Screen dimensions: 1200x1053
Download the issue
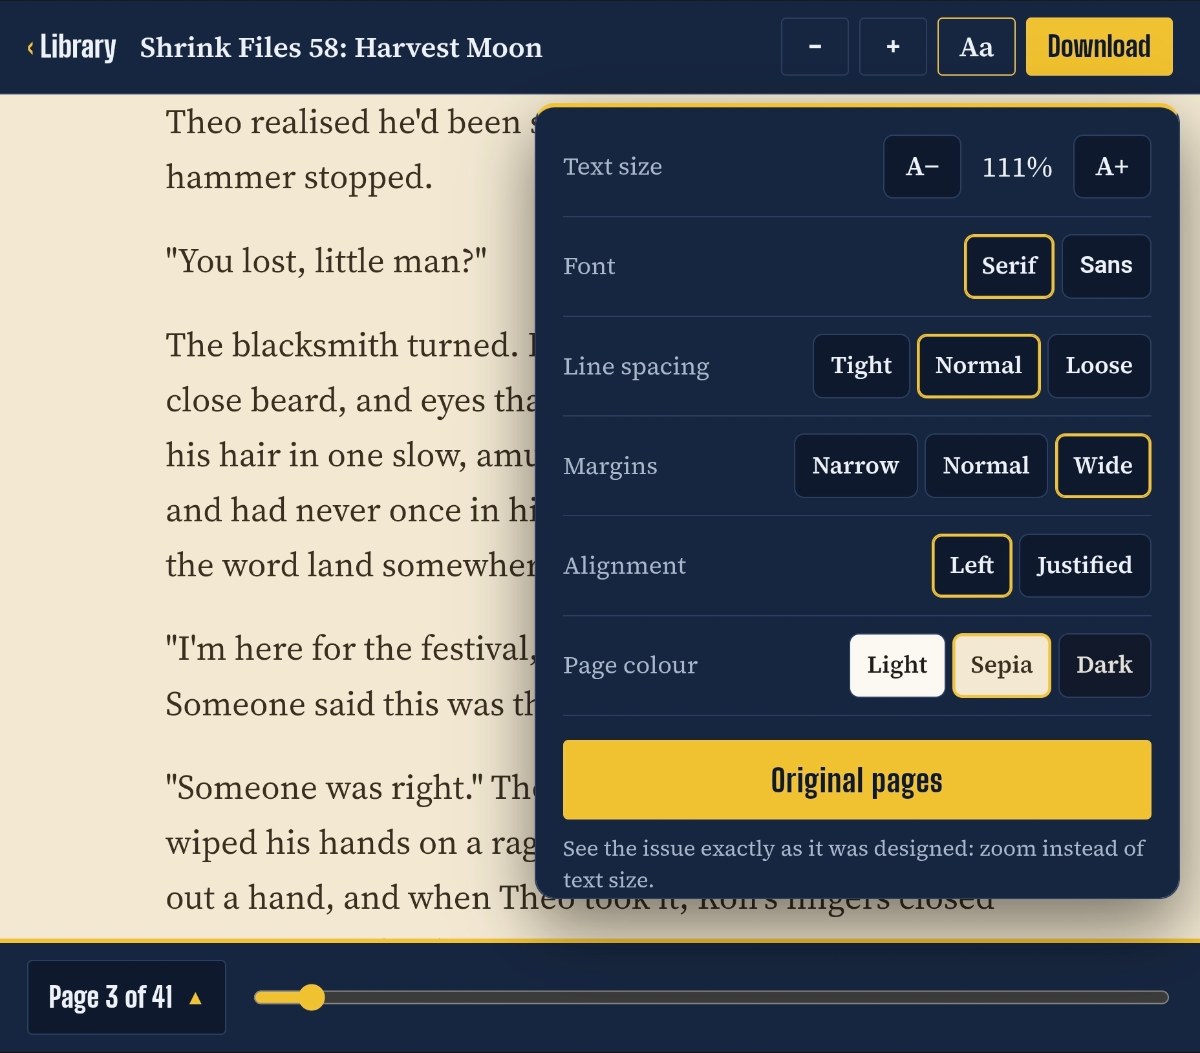coord(1099,47)
